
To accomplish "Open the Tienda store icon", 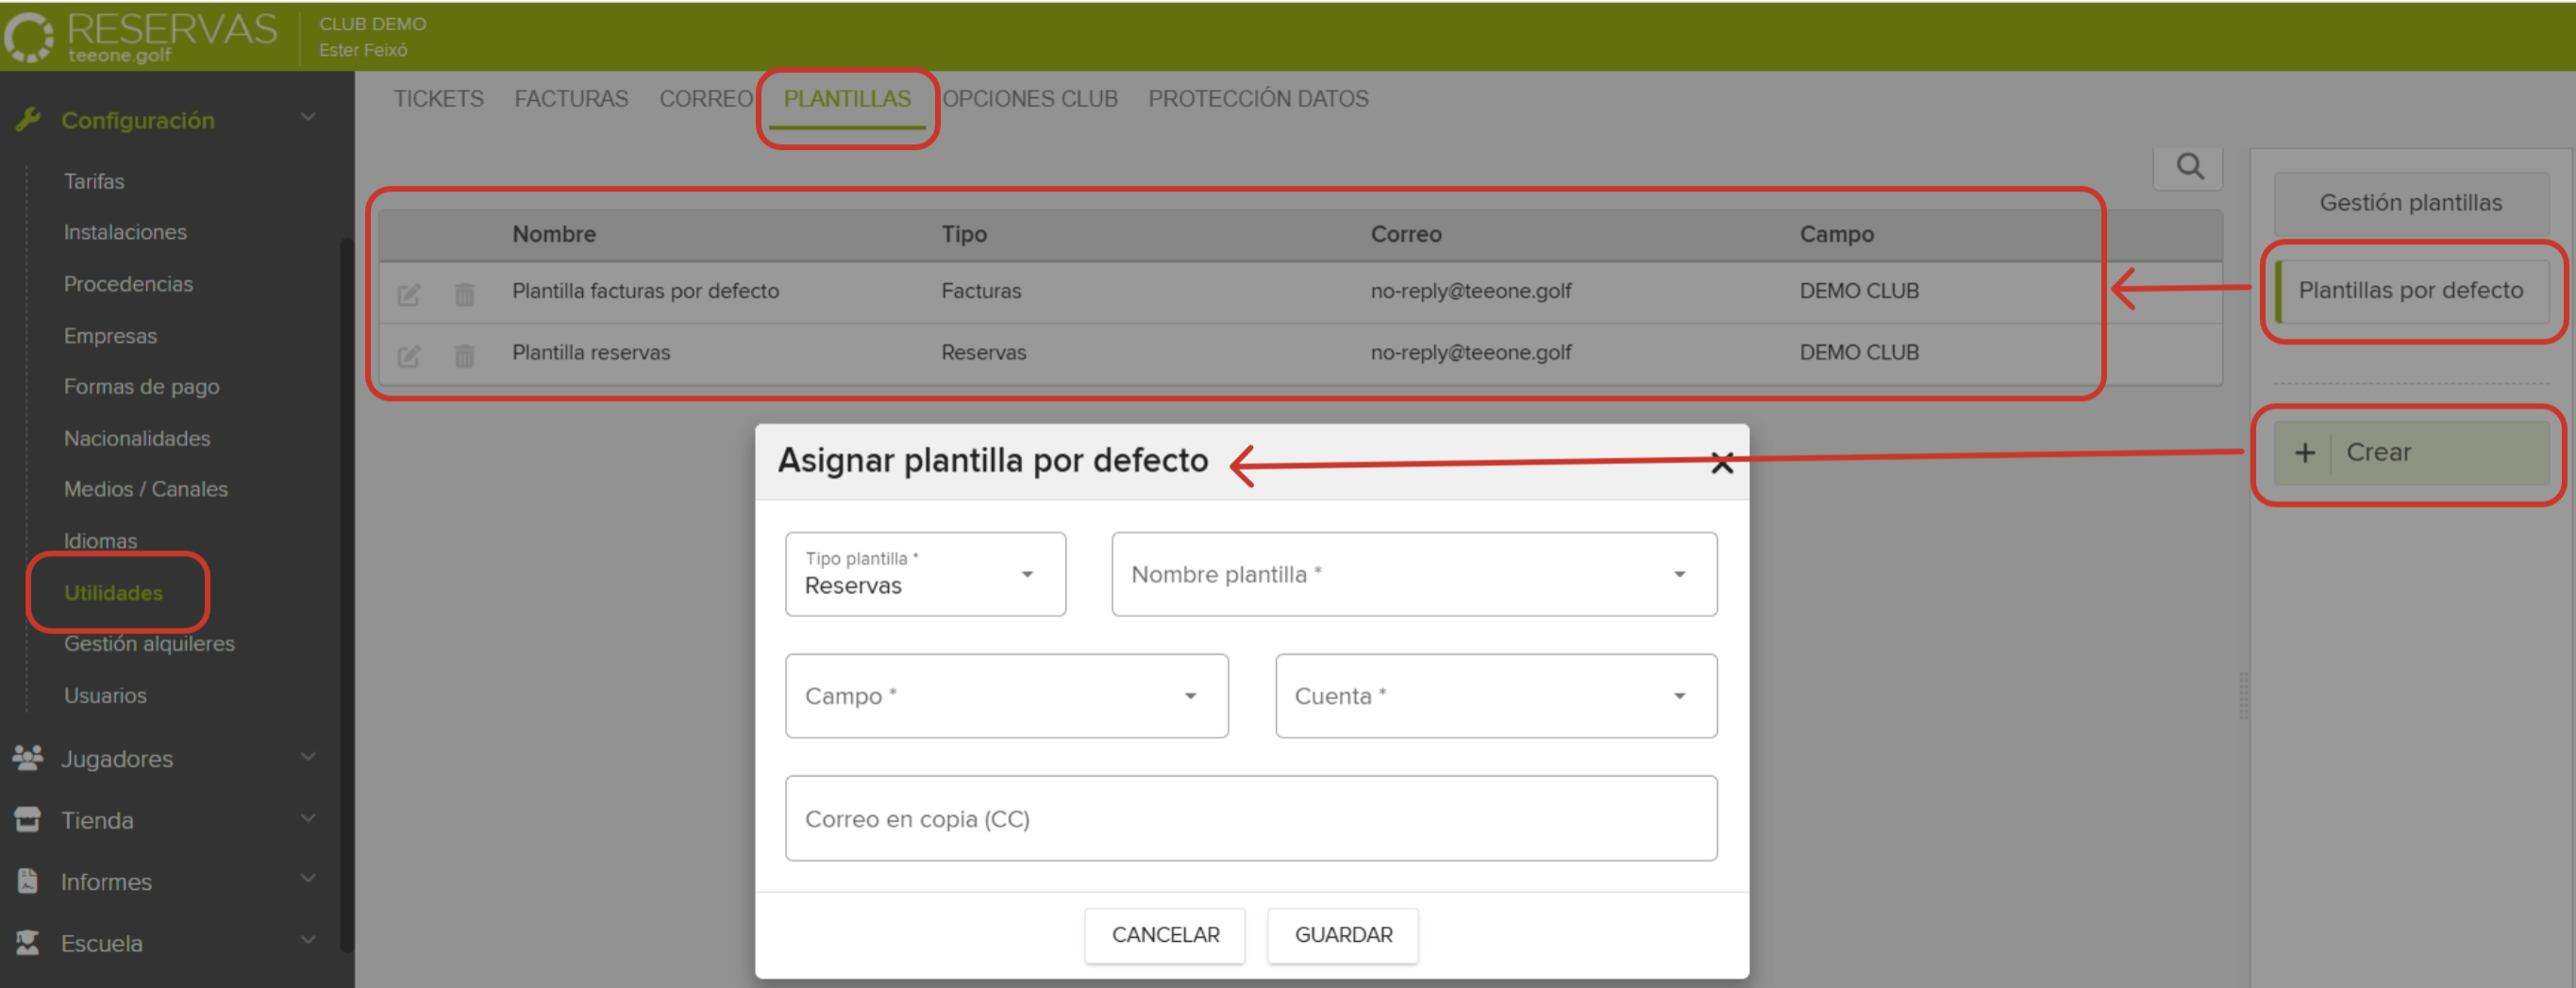I will click(27, 819).
